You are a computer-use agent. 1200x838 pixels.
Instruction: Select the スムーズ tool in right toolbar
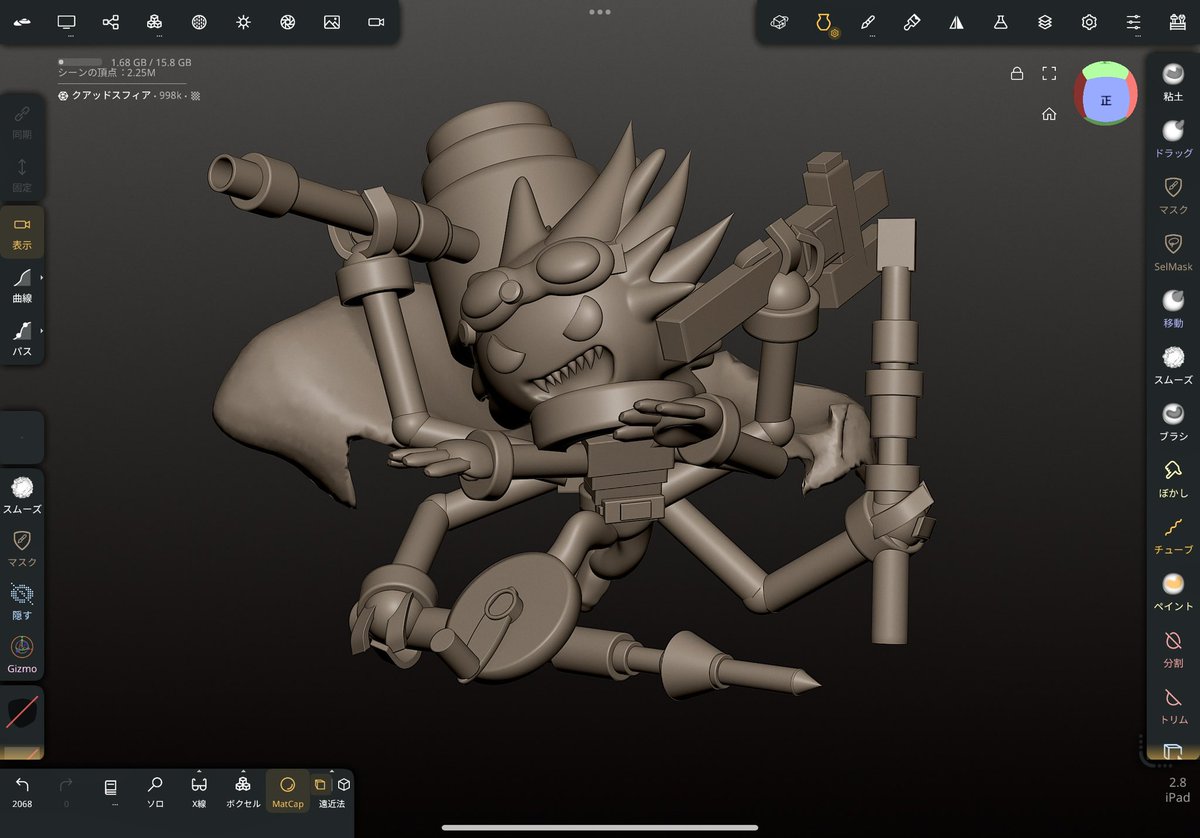pyautogui.click(x=1174, y=365)
